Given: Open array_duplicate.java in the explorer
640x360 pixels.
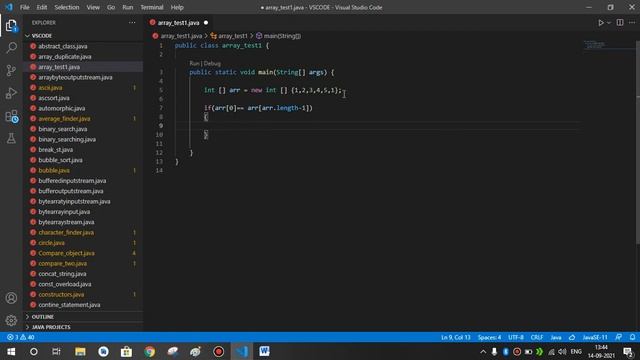Looking at the screenshot, I should [65, 57].
